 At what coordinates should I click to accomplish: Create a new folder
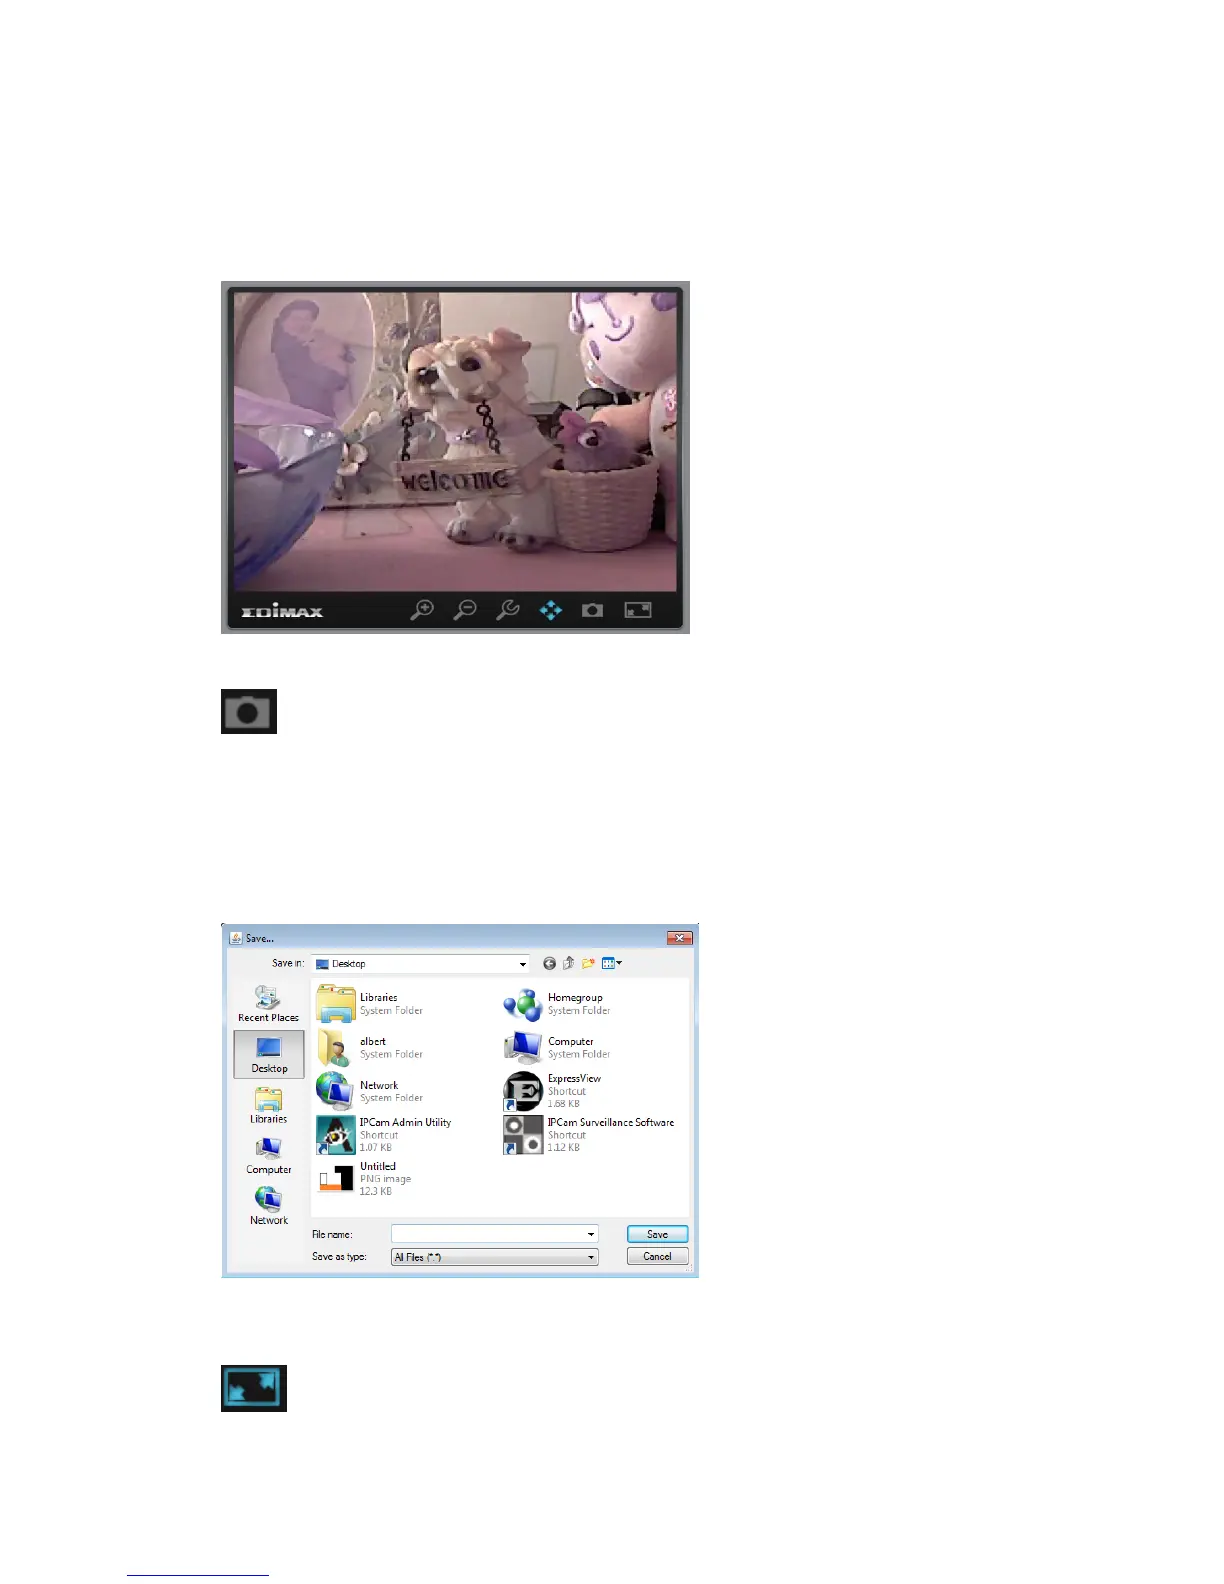point(588,963)
